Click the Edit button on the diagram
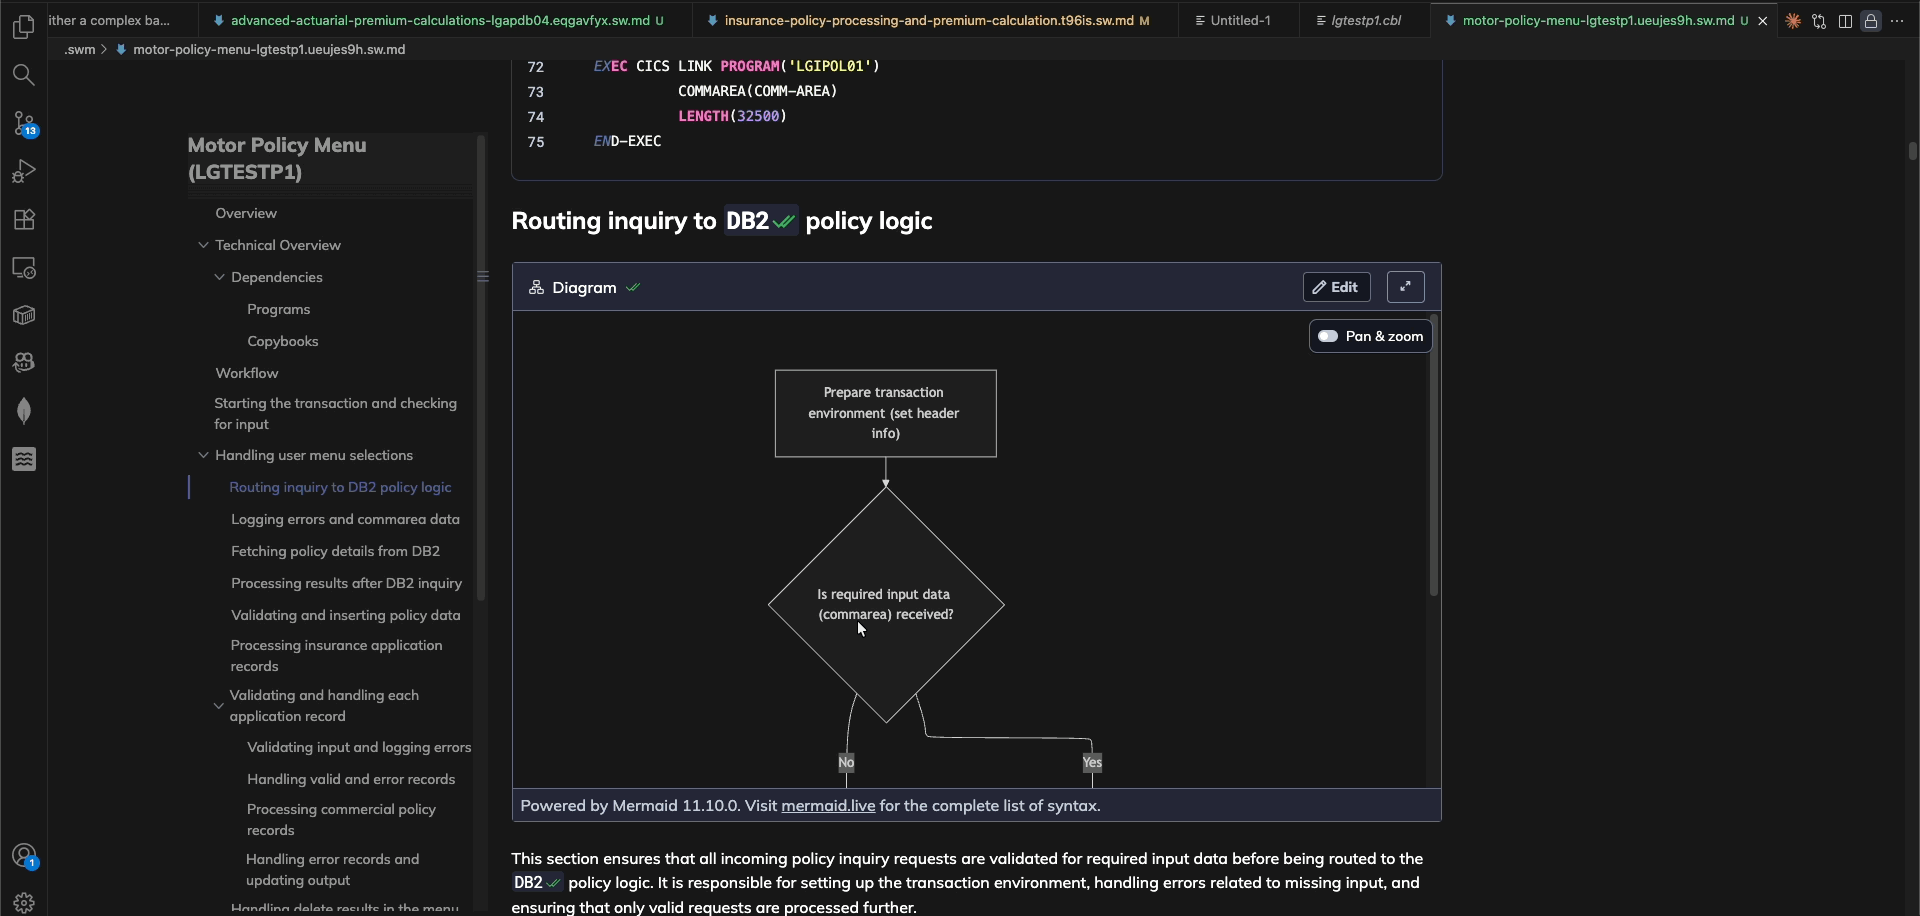1920x916 pixels. tap(1337, 287)
